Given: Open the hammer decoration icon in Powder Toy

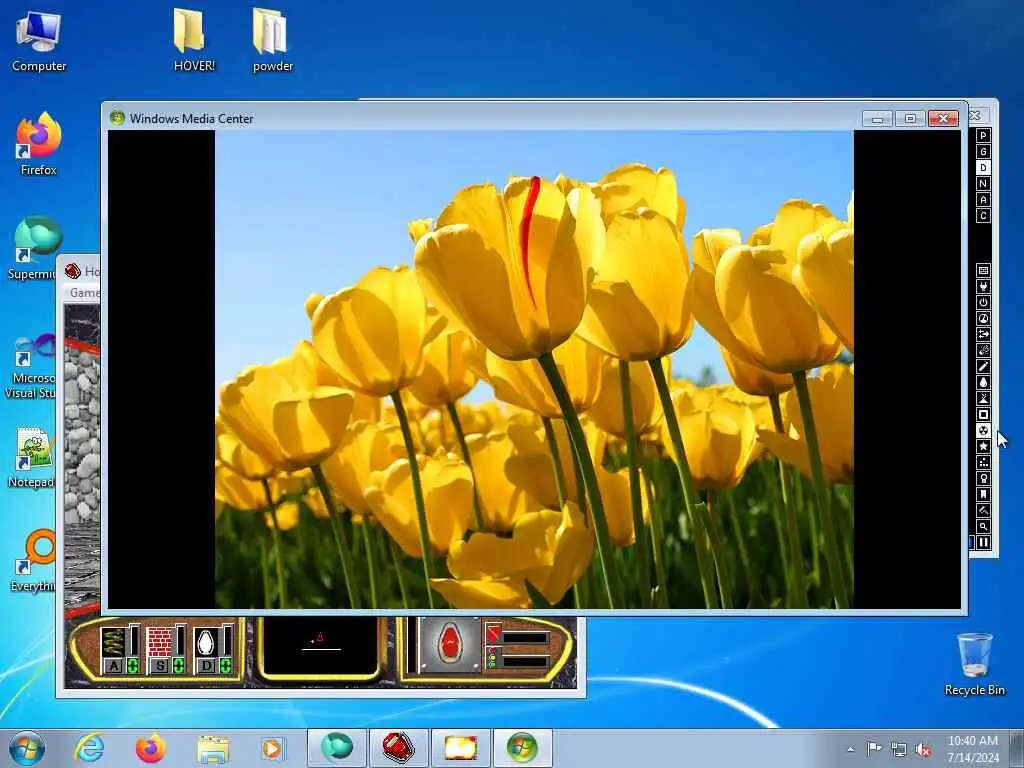Looking at the screenshot, I should coord(983,510).
